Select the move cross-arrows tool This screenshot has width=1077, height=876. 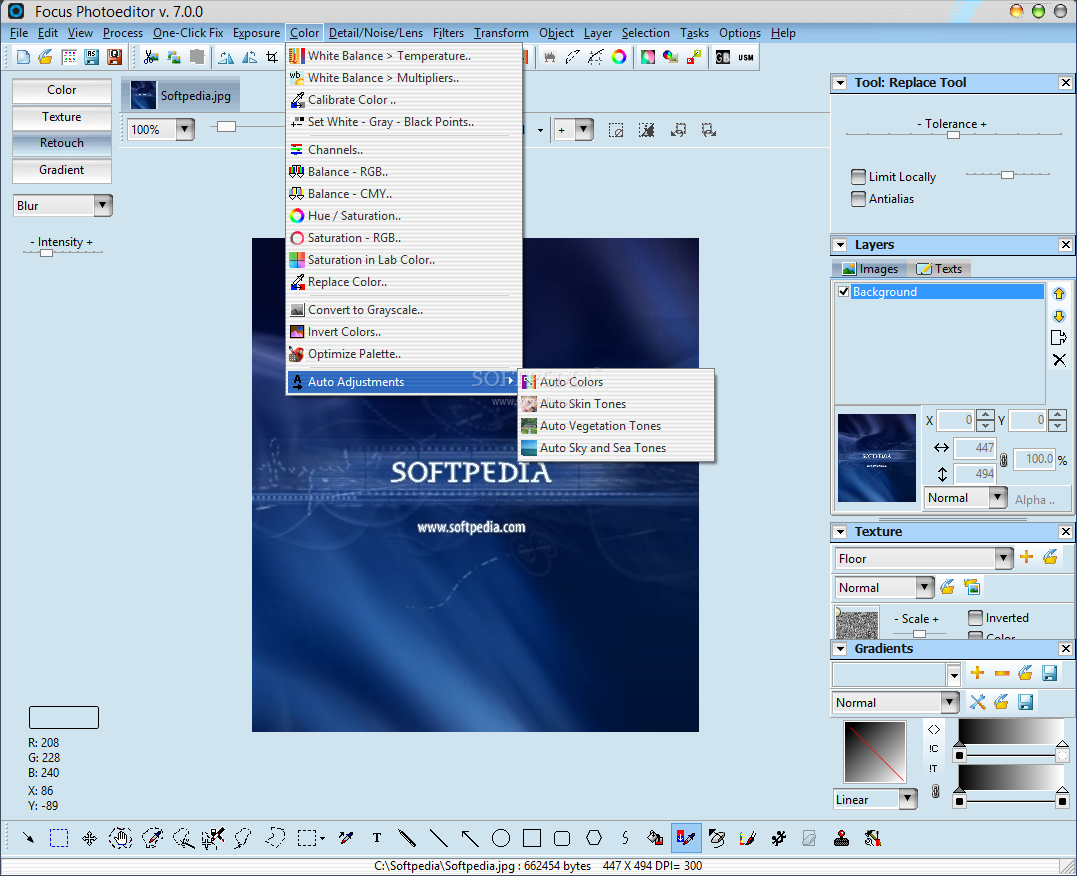(89, 838)
